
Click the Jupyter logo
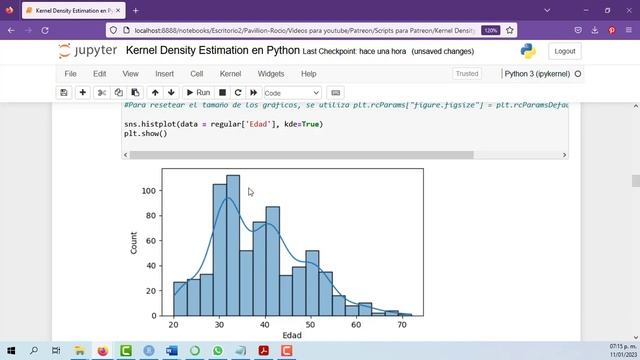(x=87, y=51)
